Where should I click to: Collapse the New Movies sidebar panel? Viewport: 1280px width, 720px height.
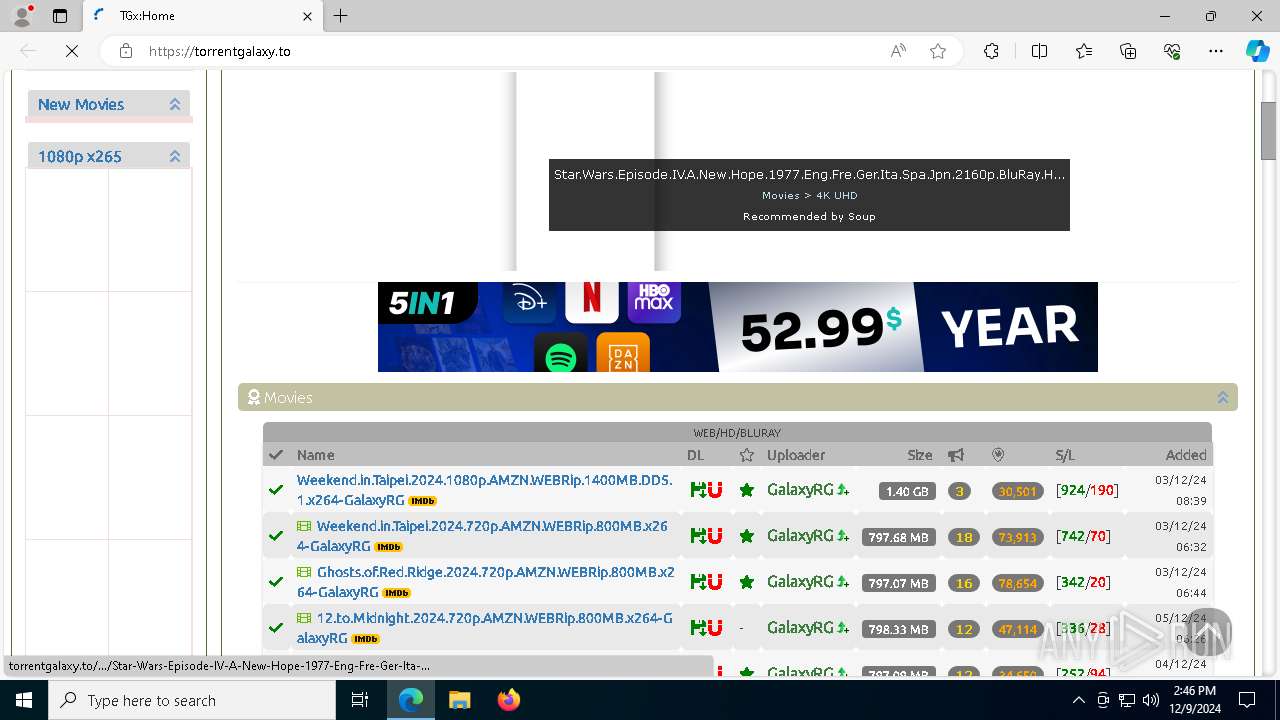(x=175, y=104)
